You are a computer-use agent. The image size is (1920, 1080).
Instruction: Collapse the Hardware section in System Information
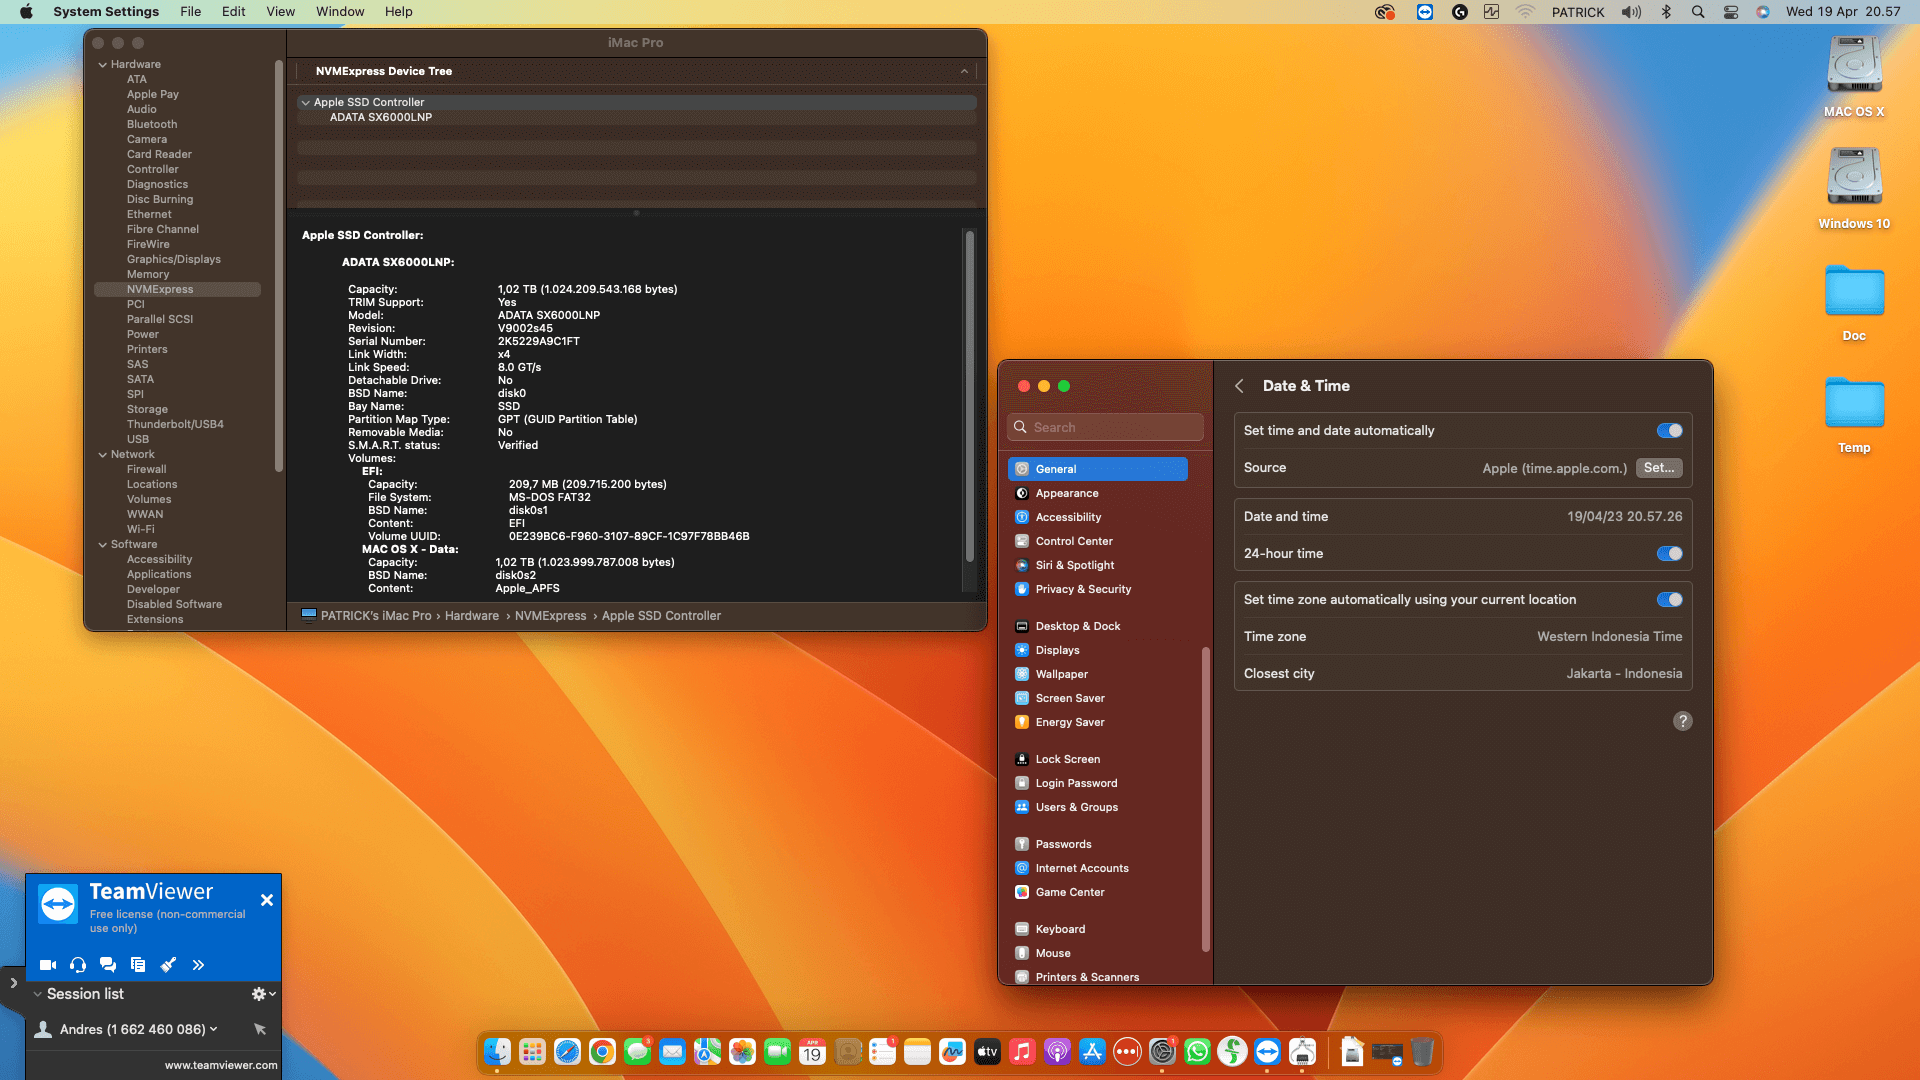coord(102,64)
